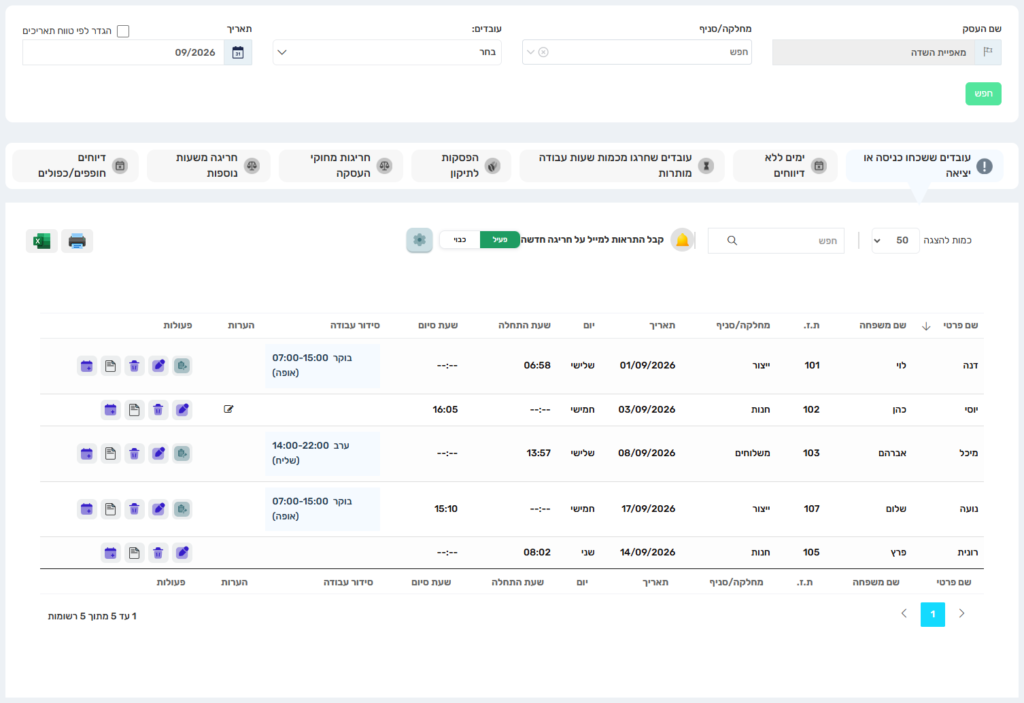This screenshot has height=703, width=1024.
Task: View document icon for נועה שלום row
Action: coord(110,509)
